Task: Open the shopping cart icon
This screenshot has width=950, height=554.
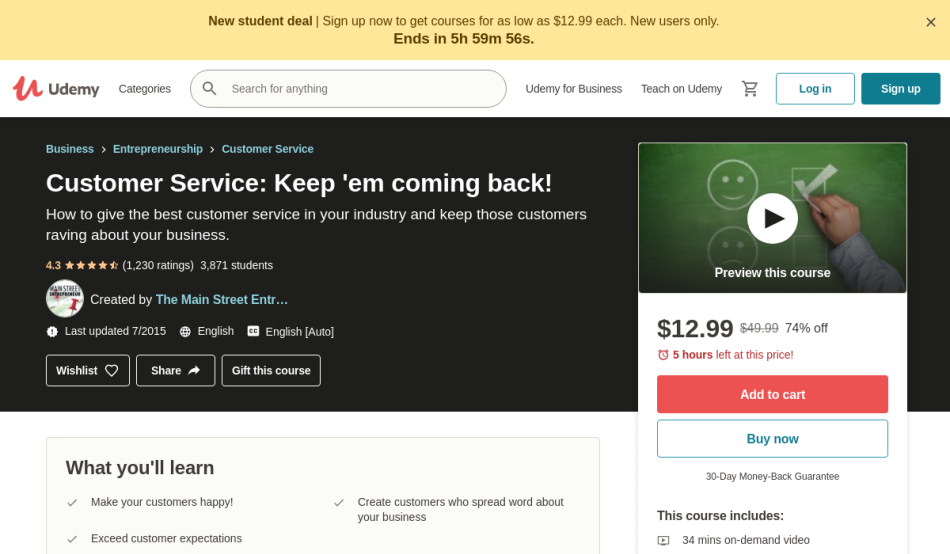Action: coord(749,88)
